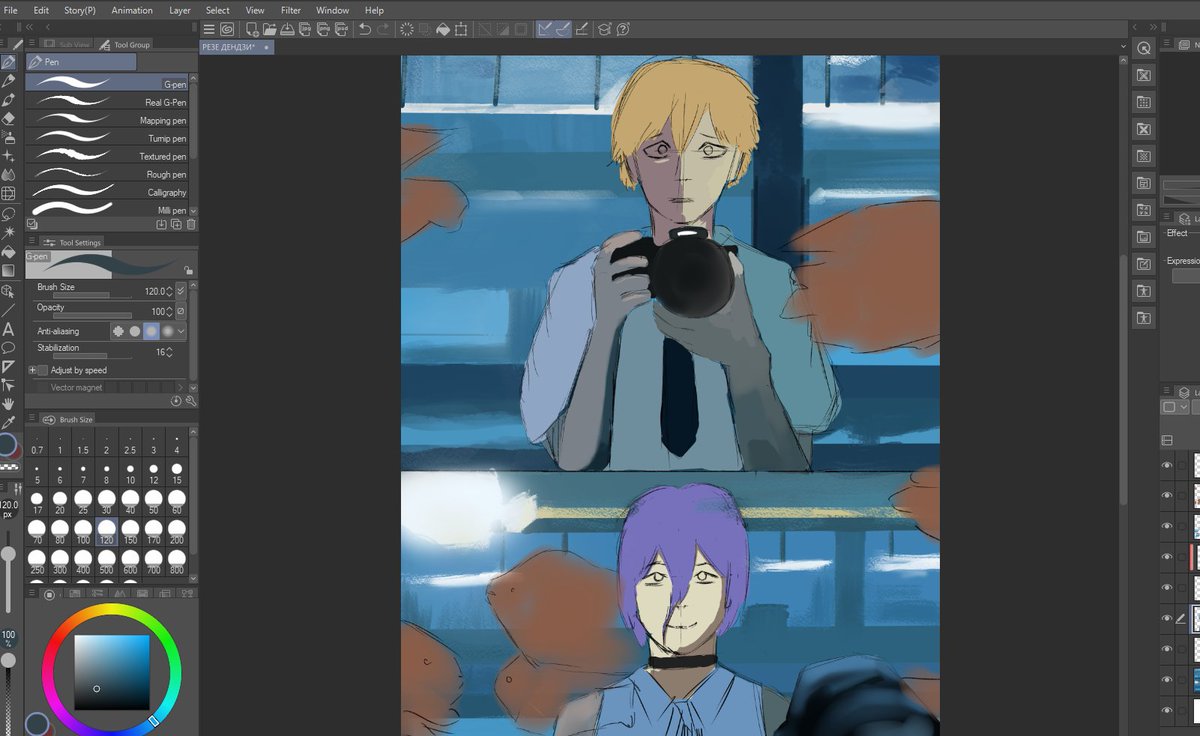Select the Pen tool in the toolbar
Image resolution: width=1200 pixels, height=736 pixels.
pyautogui.click(x=9, y=62)
